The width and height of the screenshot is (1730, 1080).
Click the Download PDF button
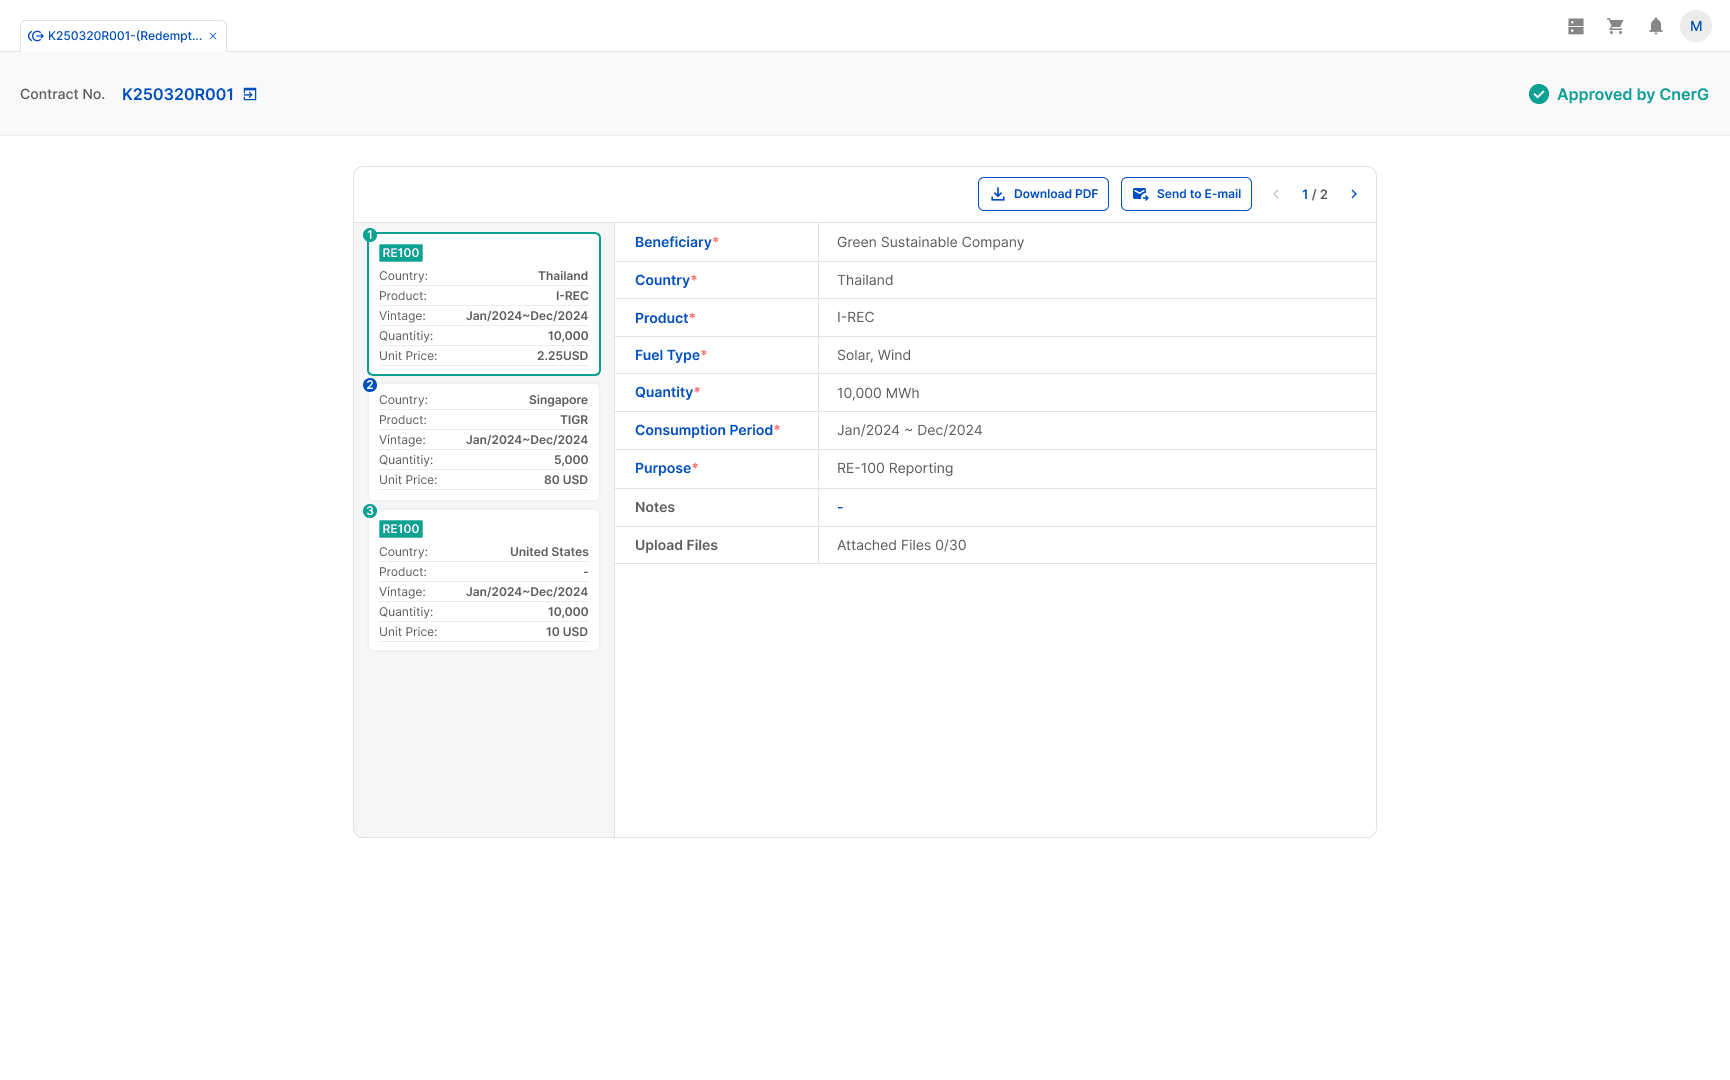pyautogui.click(x=1043, y=194)
